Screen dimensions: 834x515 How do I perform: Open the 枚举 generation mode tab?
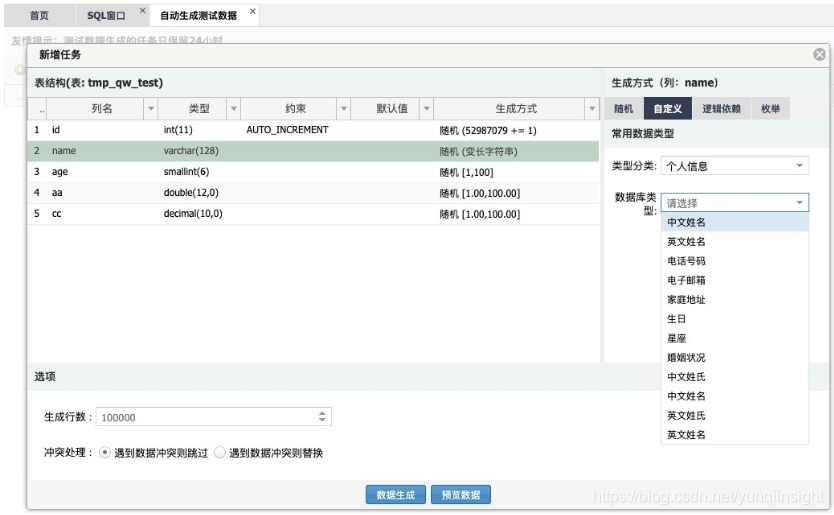(770, 109)
